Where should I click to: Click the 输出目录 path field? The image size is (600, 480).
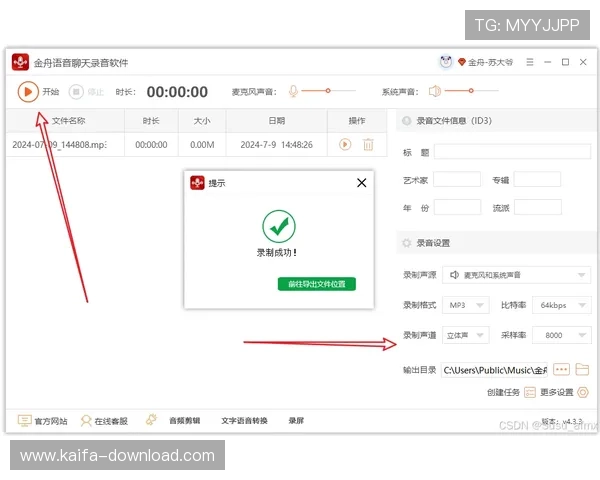494,370
